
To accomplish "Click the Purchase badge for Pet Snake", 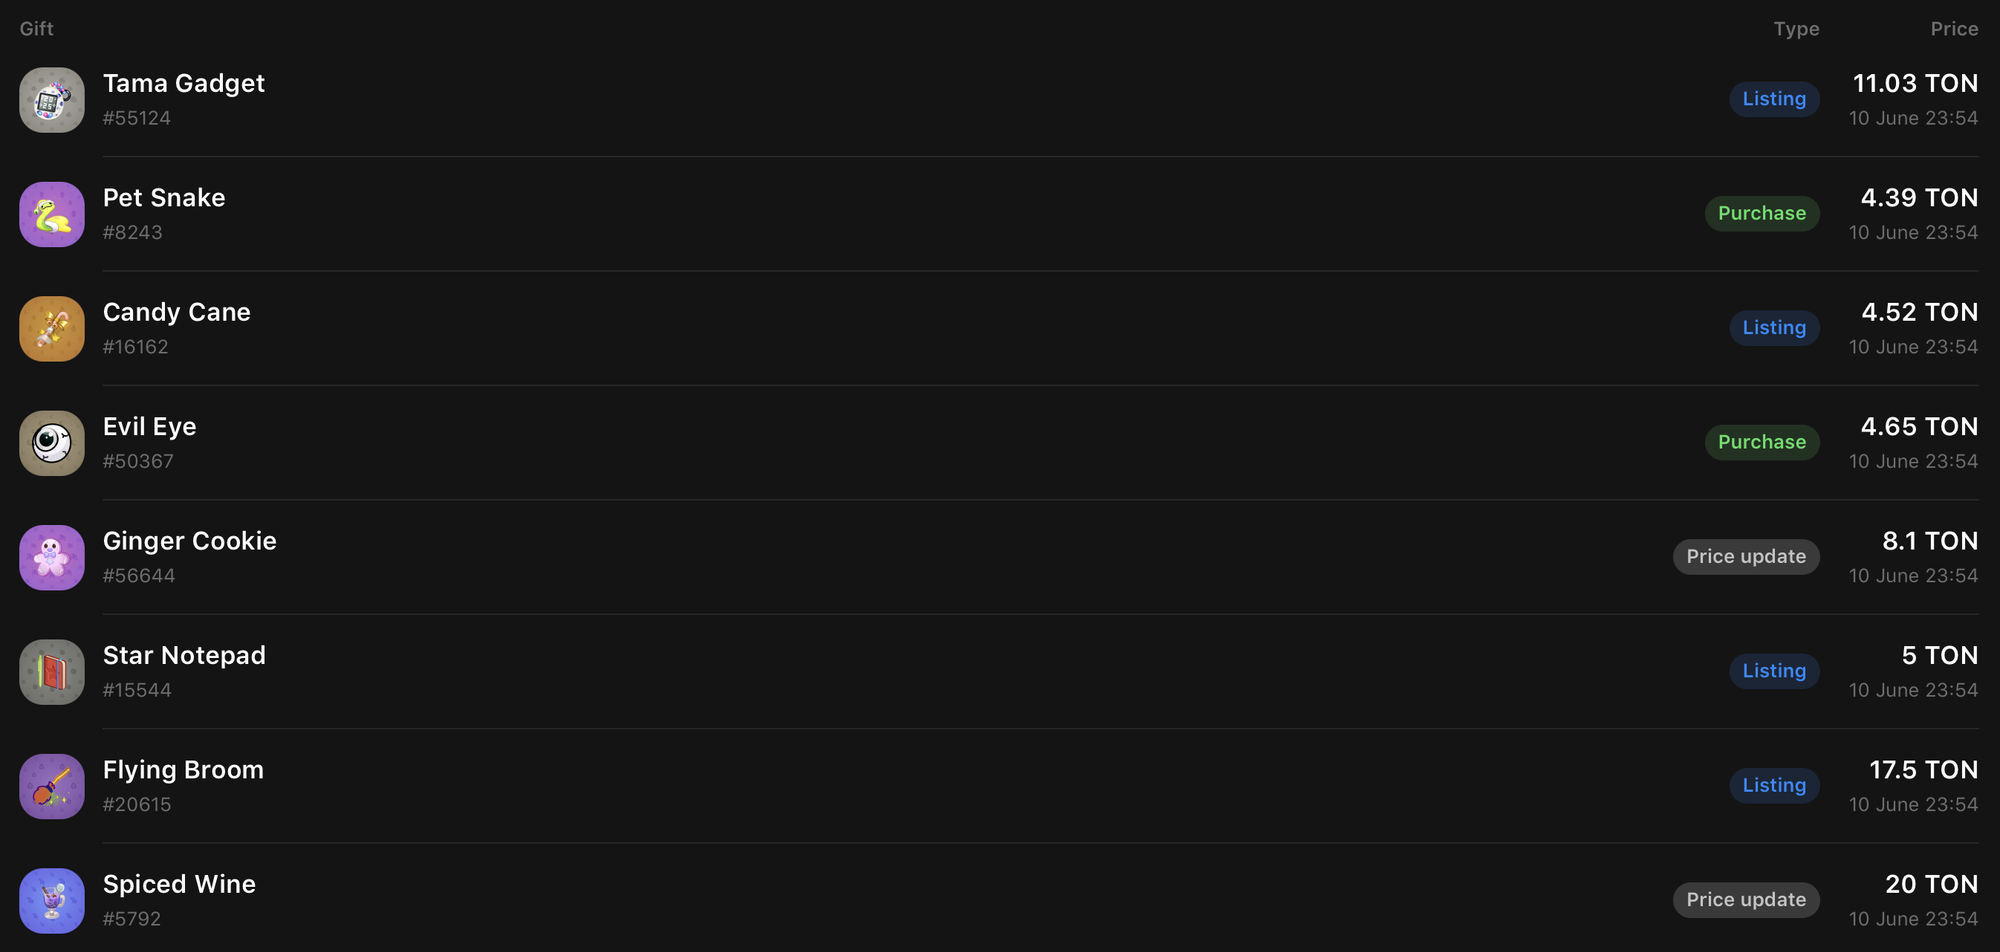I will point(1761,213).
